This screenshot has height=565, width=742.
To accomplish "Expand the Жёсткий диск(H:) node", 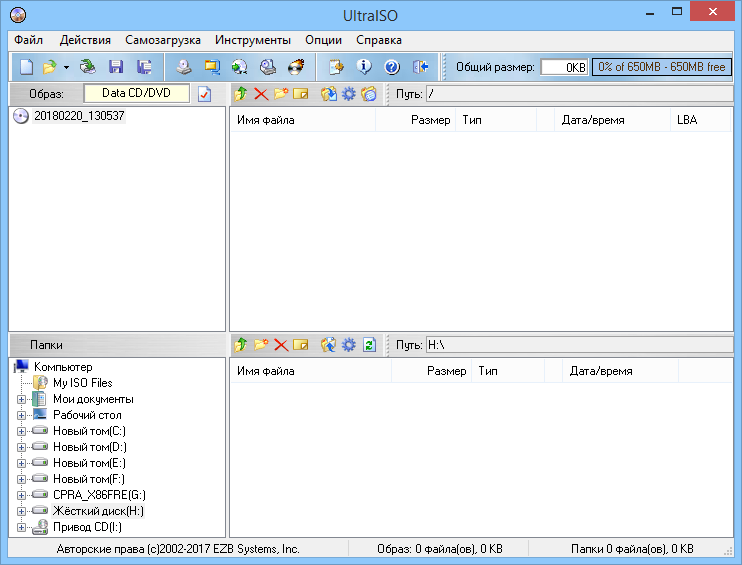I will (21, 511).
